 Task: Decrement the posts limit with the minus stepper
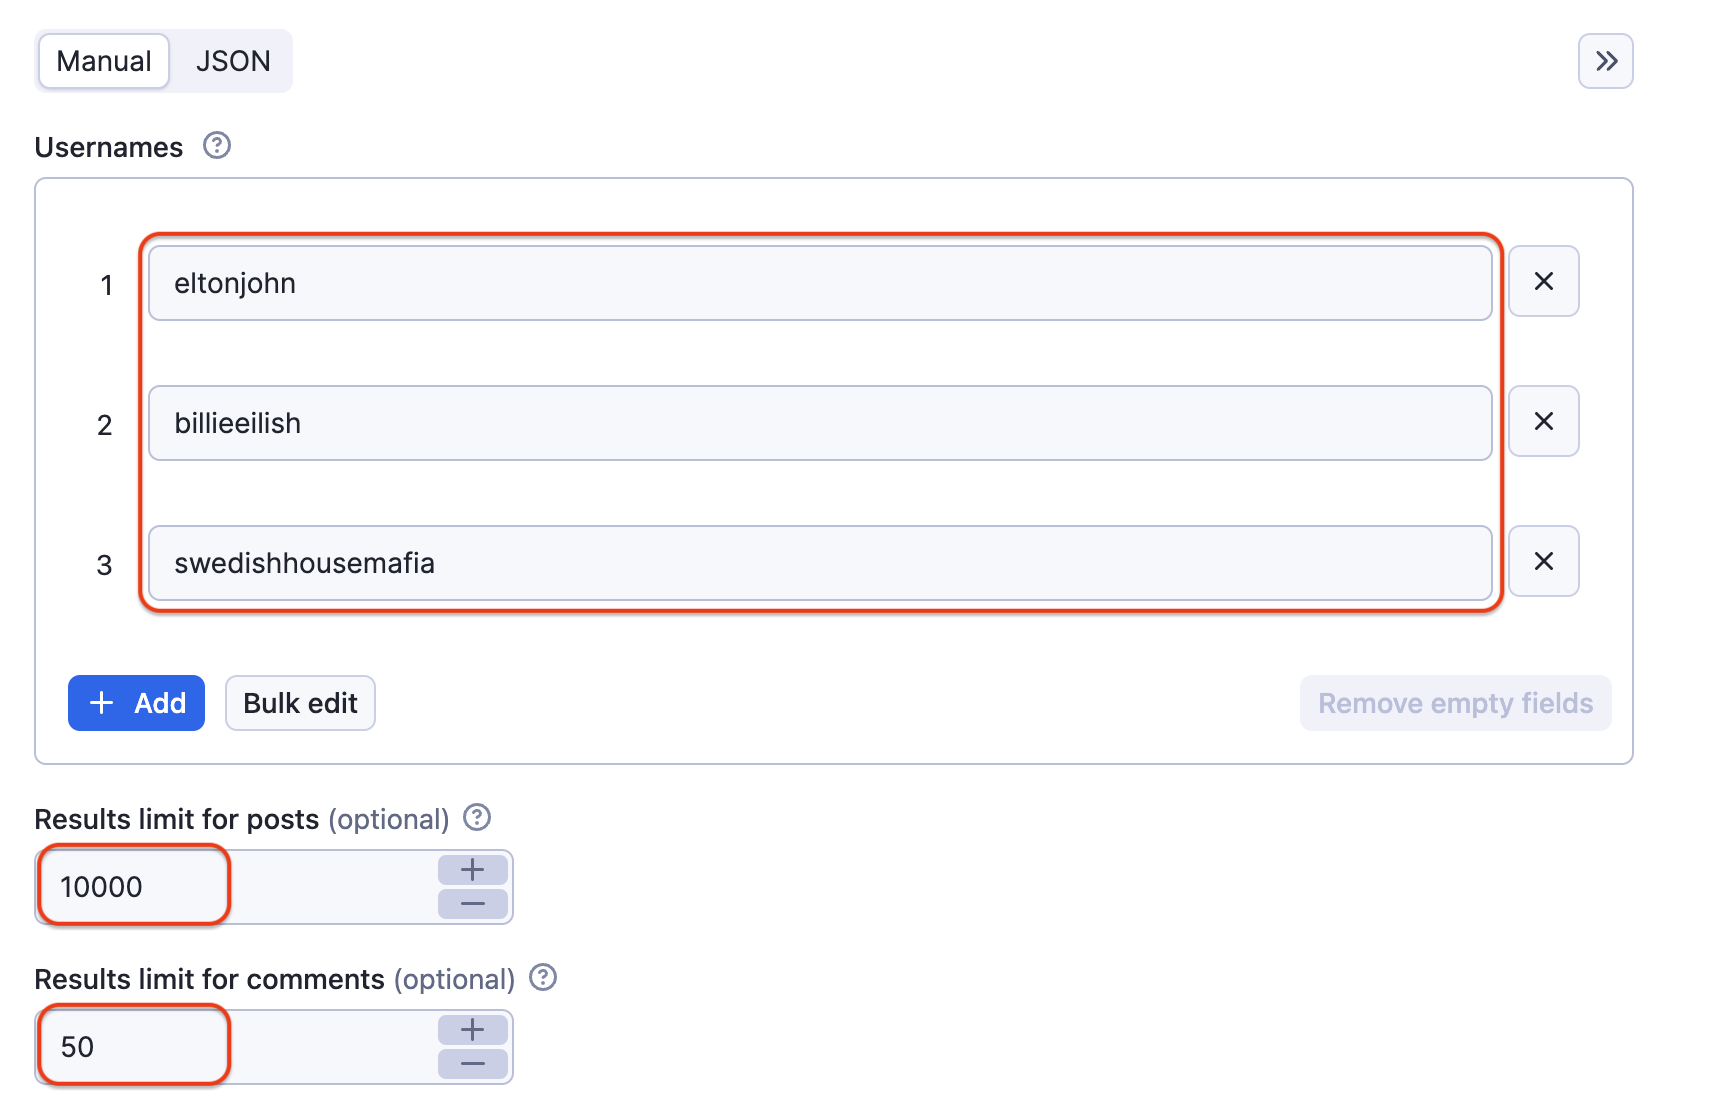[x=471, y=904]
